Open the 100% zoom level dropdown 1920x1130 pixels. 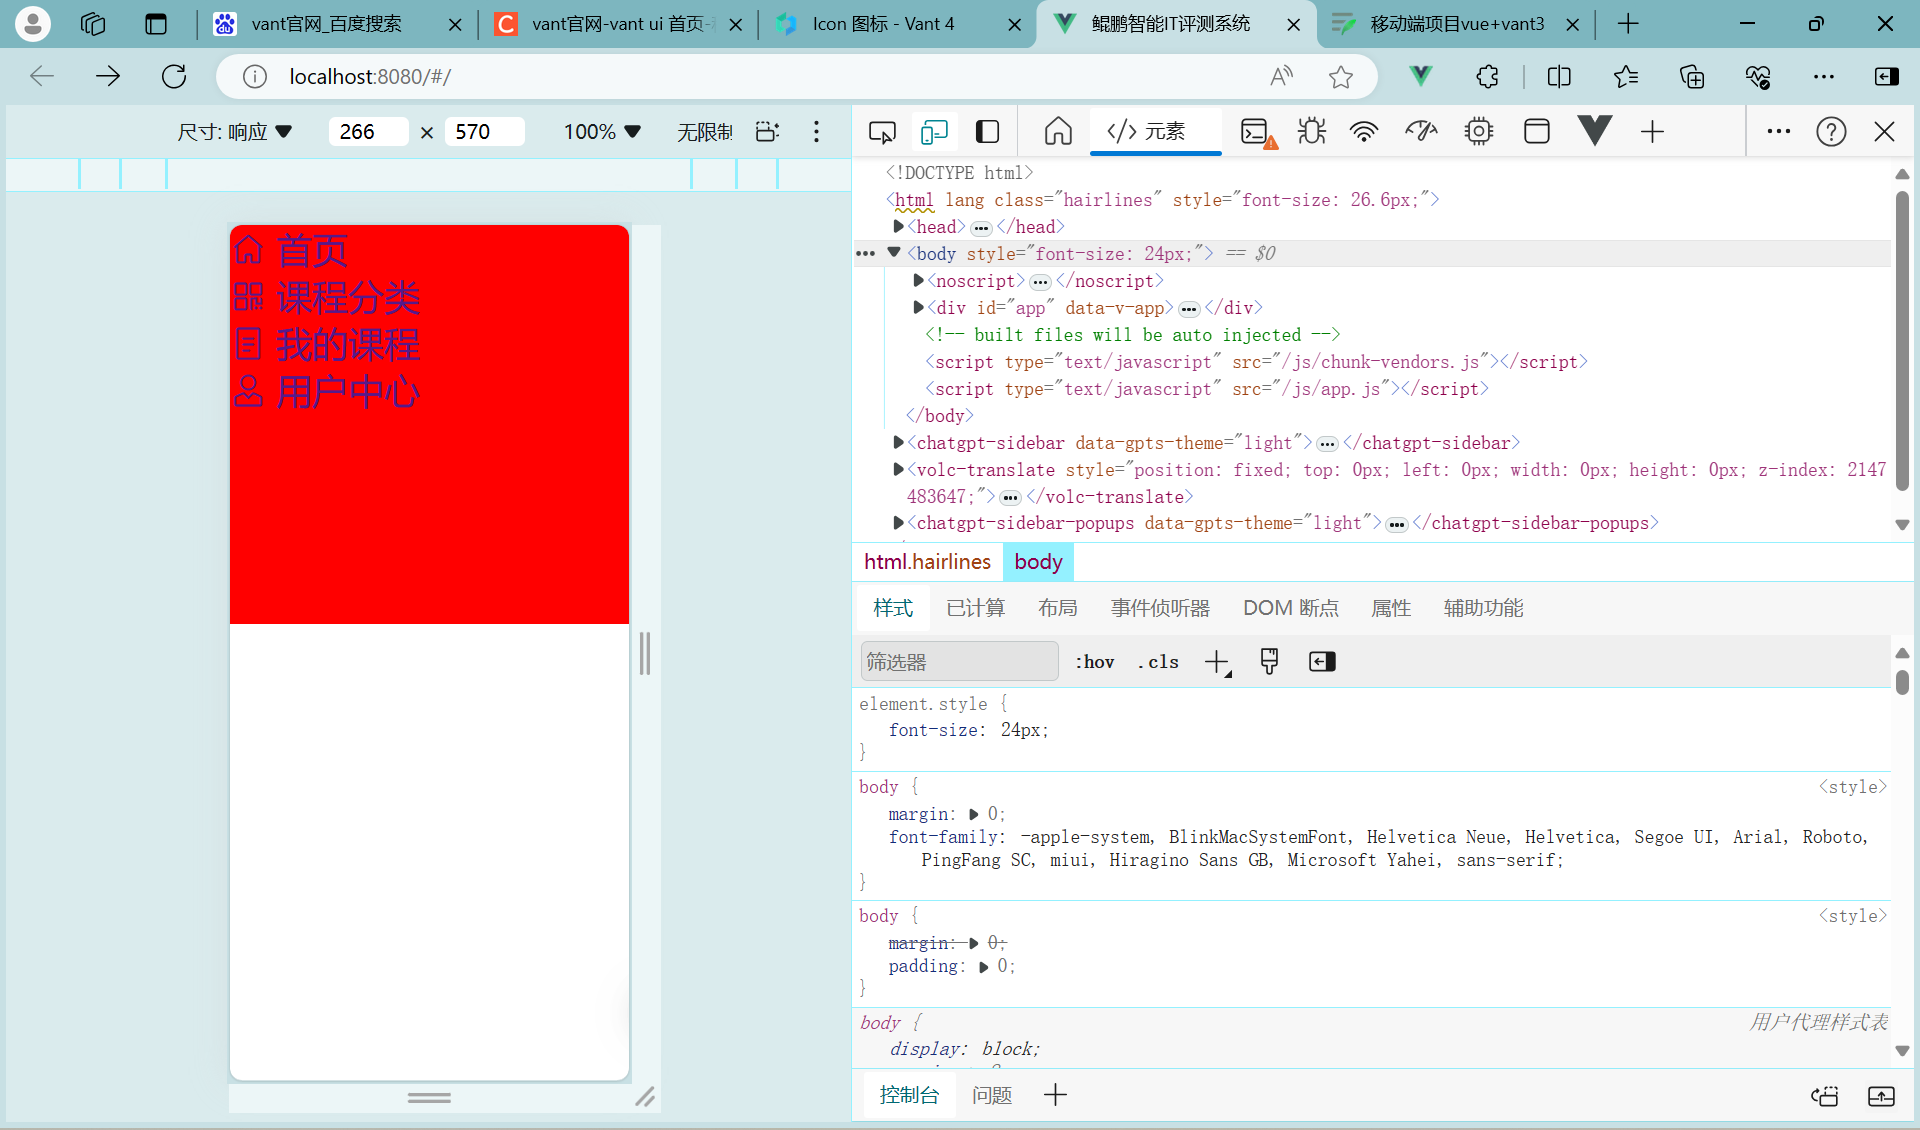600,131
